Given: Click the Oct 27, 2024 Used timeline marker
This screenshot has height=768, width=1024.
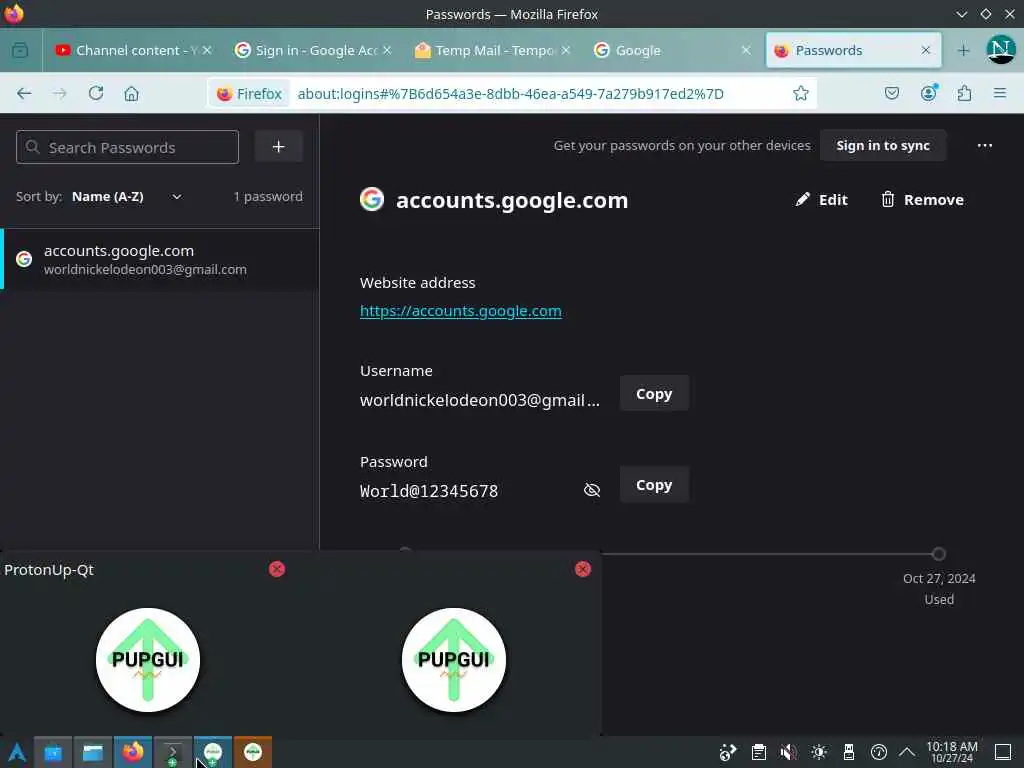Looking at the screenshot, I should pyautogui.click(x=938, y=554).
